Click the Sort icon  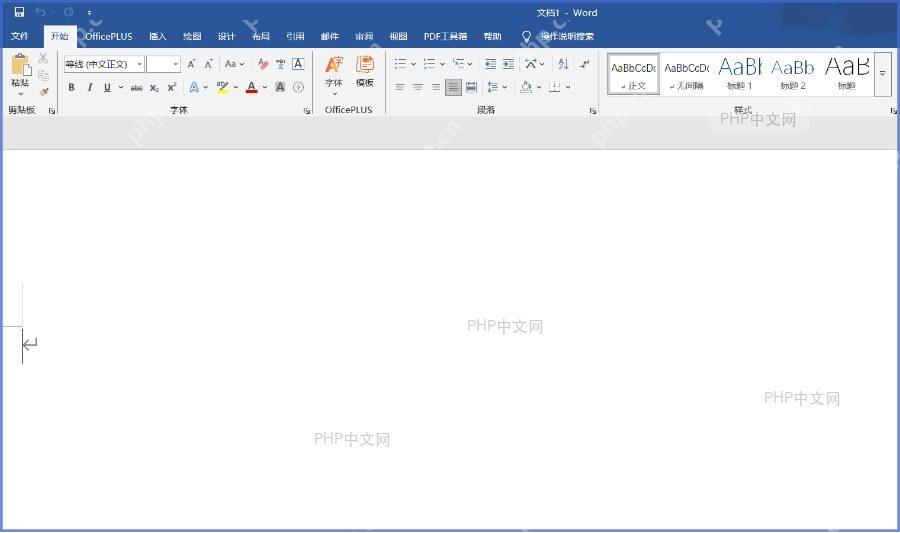click(x=564, y=64)
